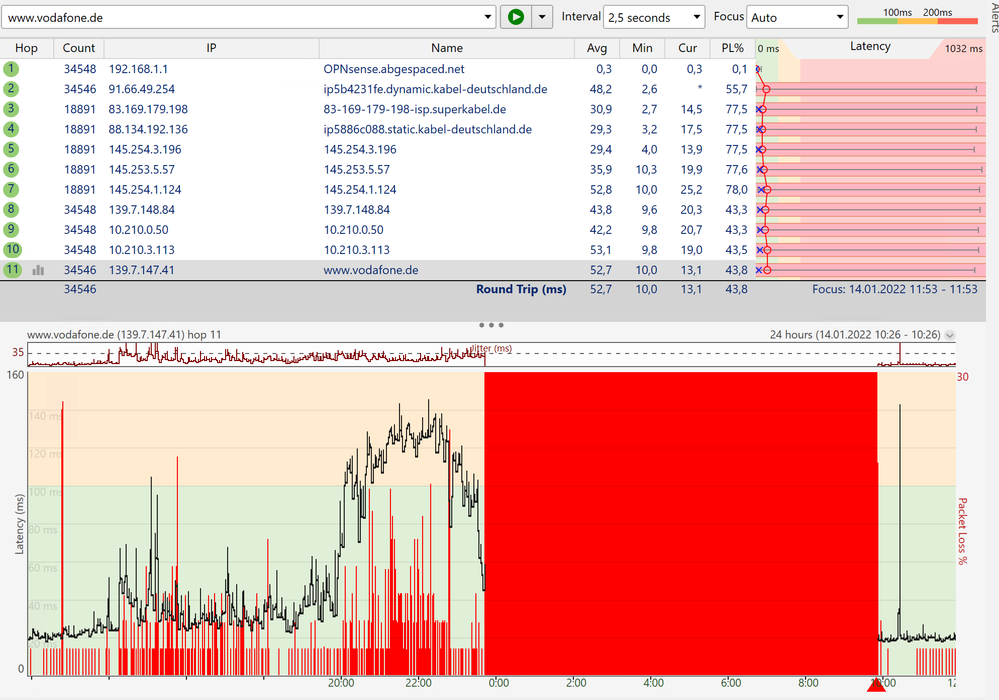This screenshot has height=700, width=999.
Task: Click the 1032 ms latency scale maximum
Action: [963, 48]
